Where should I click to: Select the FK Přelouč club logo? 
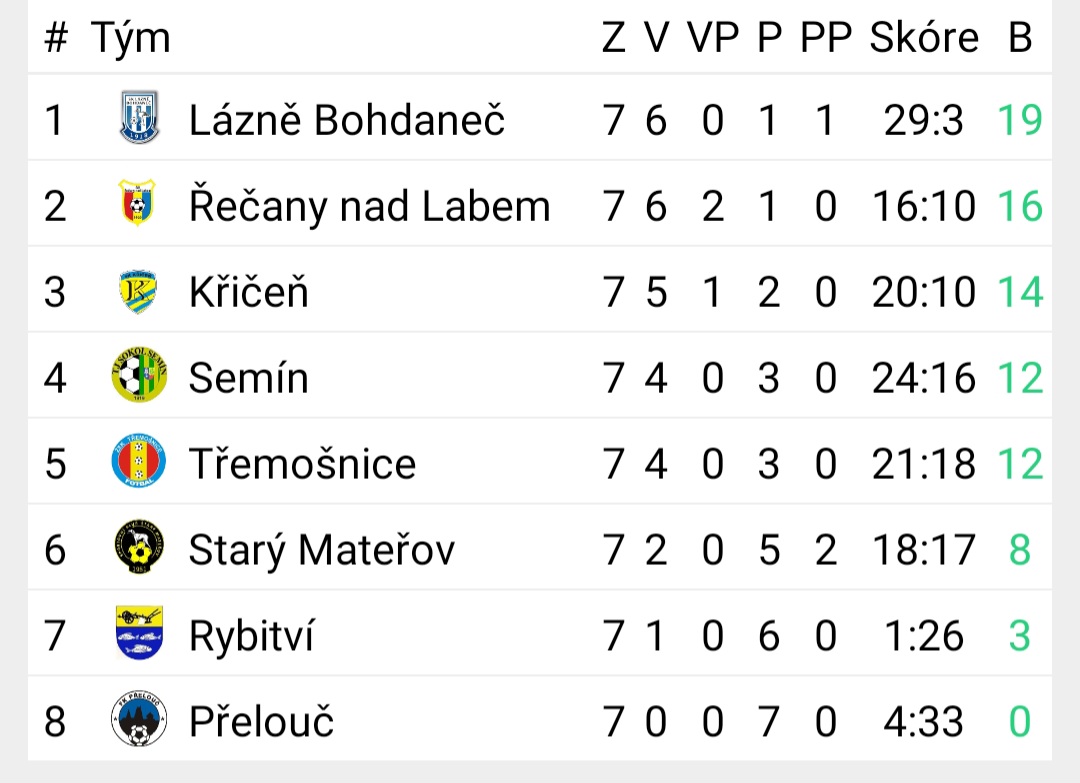(x=139, y=719)
